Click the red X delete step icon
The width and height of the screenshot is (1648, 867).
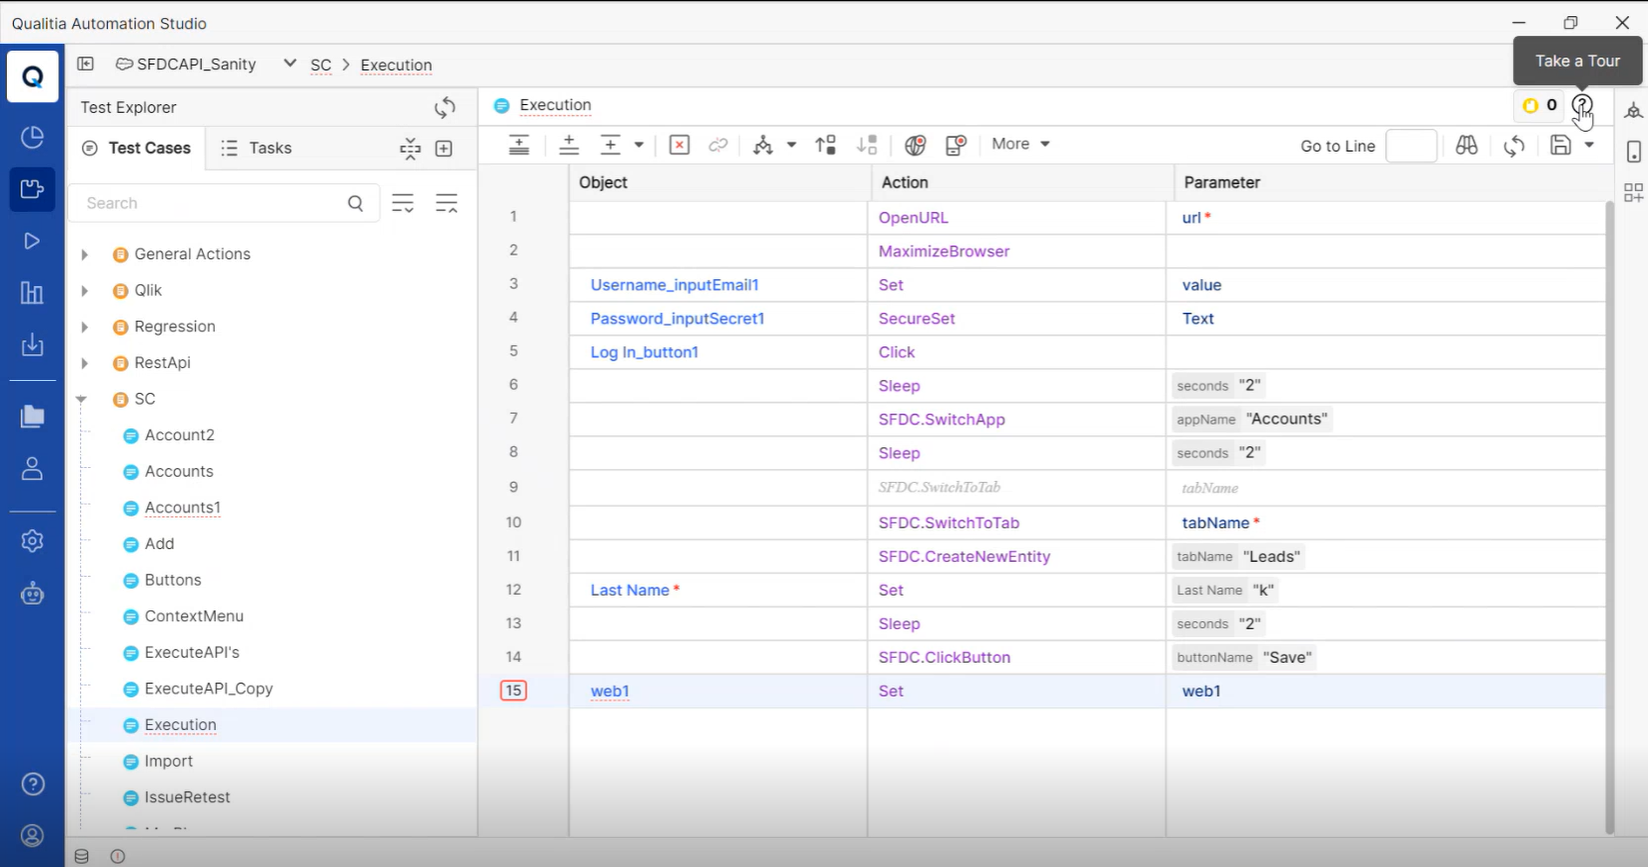679,145
